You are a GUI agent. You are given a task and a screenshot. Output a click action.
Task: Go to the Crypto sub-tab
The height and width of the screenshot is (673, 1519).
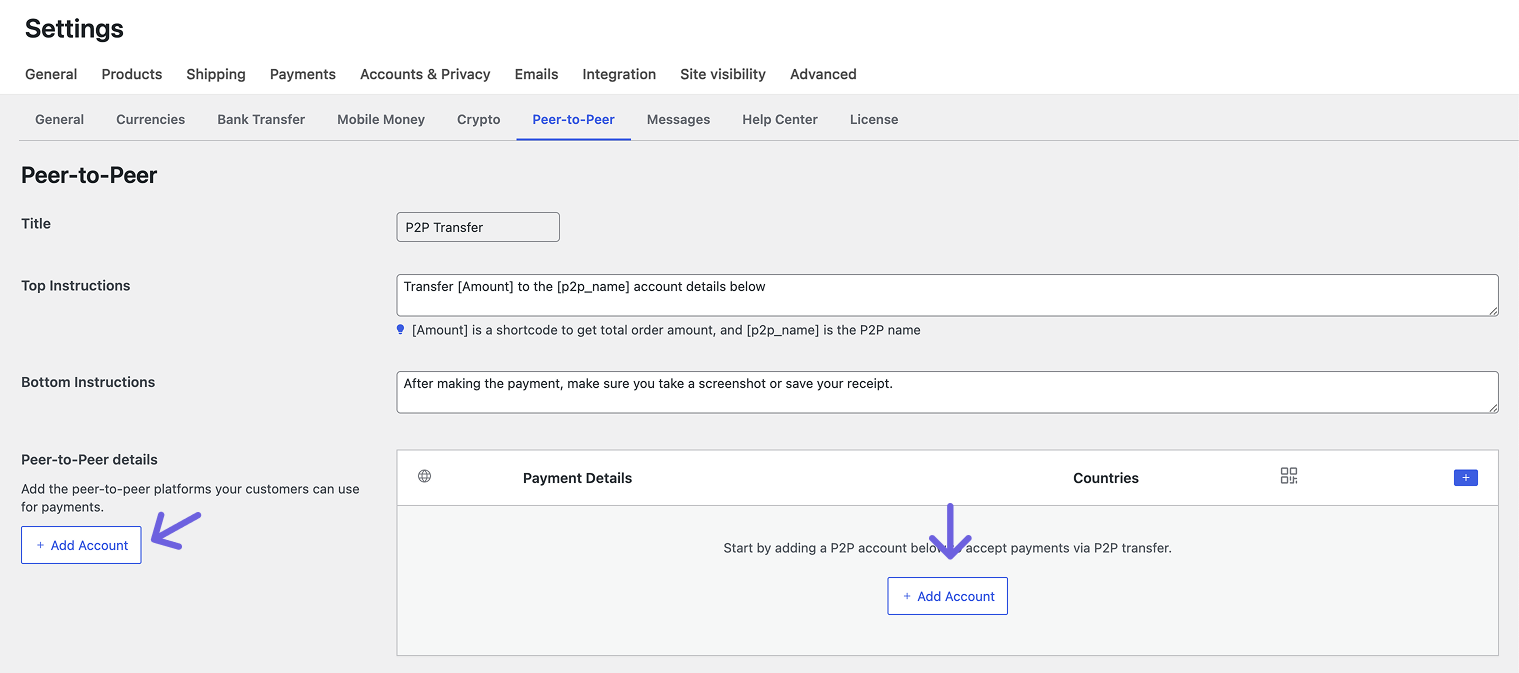(x=478, y=119)
